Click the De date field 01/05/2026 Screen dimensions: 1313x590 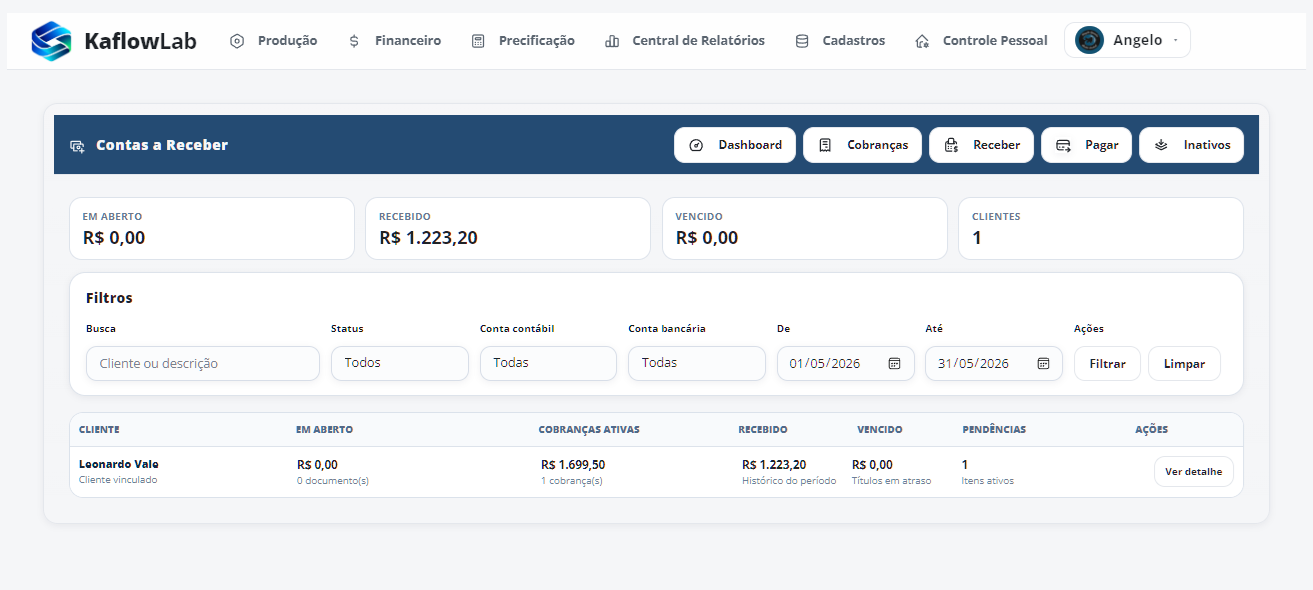[846, 364]
